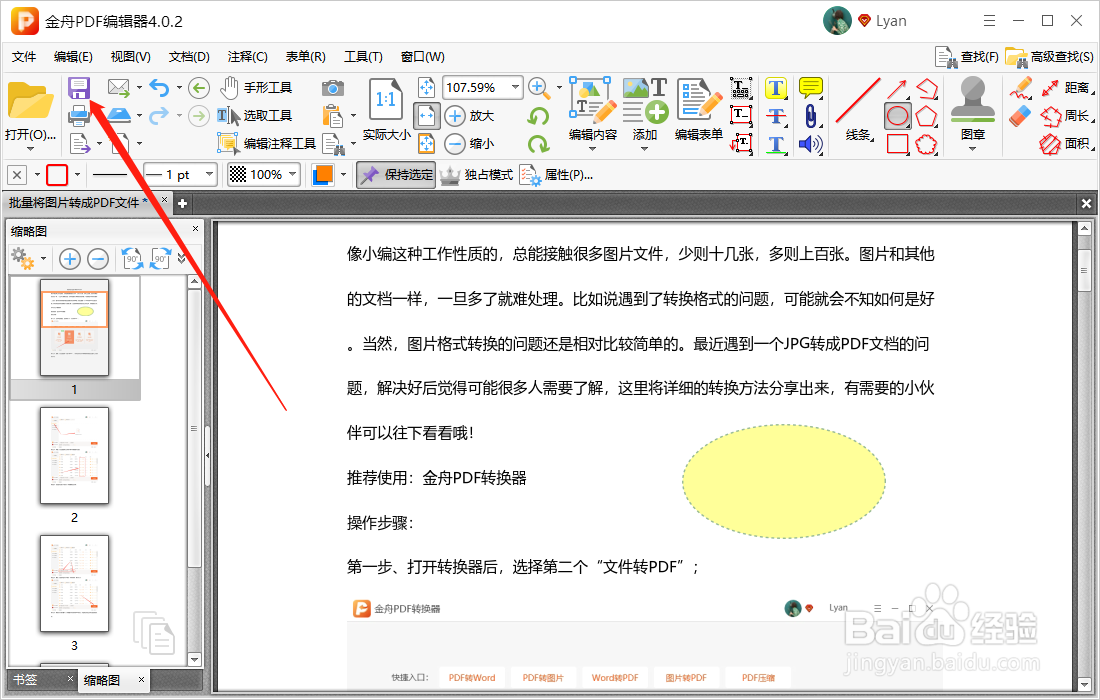Open the edit form (编辑表单) tool
This screenshot has width=1100, height=700.
coord(699,110)
